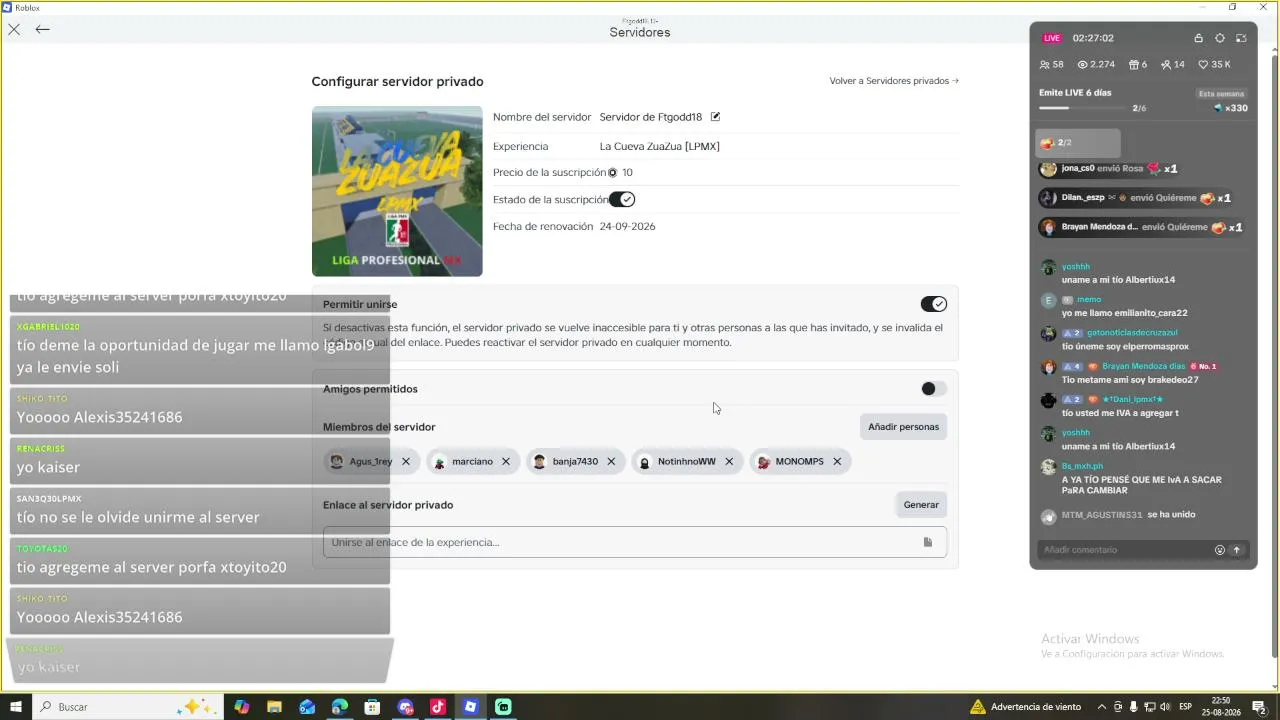Open Copilot from the taskbar
This screenshot has width=1280, height=720.
pos(241,707)
